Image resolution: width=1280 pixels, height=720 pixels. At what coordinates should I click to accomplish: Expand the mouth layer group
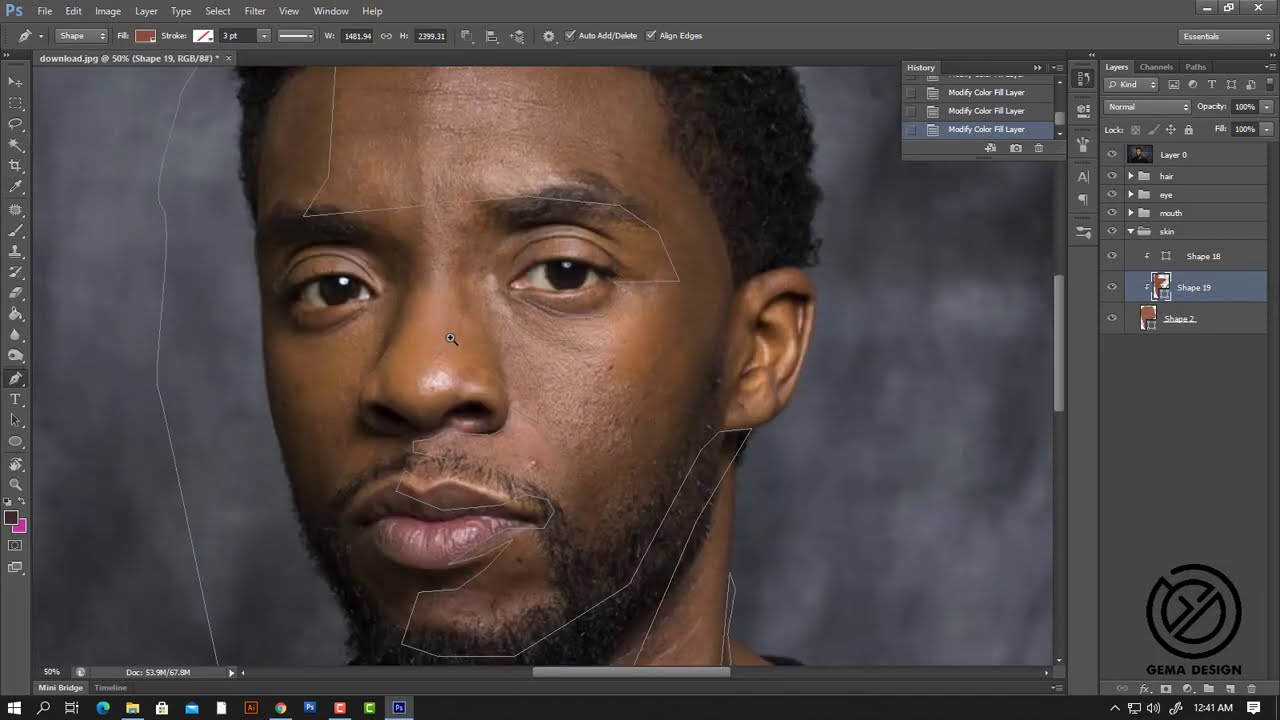point(1131,213)
